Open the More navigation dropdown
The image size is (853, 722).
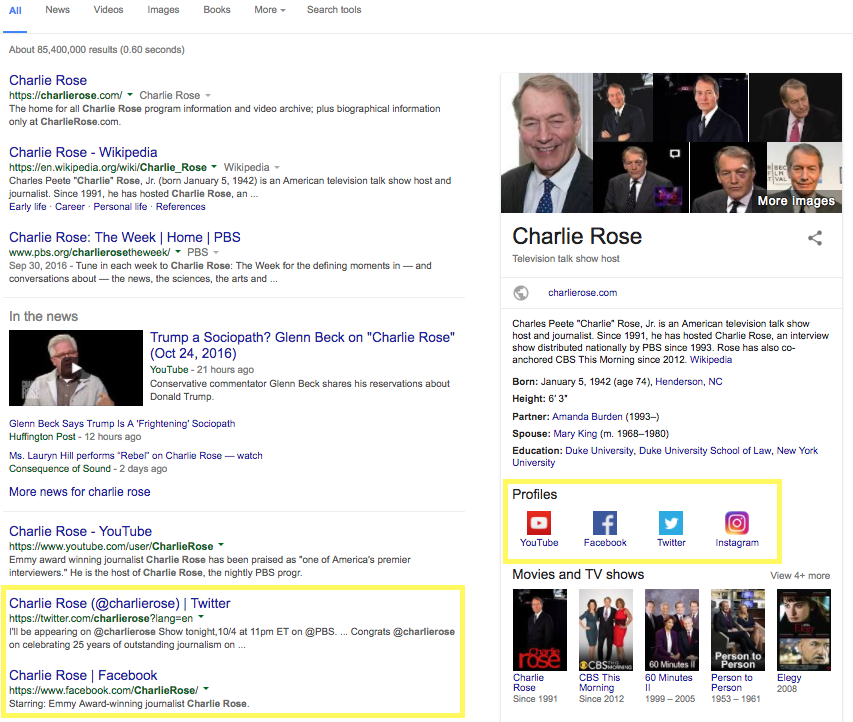point(267,10)
